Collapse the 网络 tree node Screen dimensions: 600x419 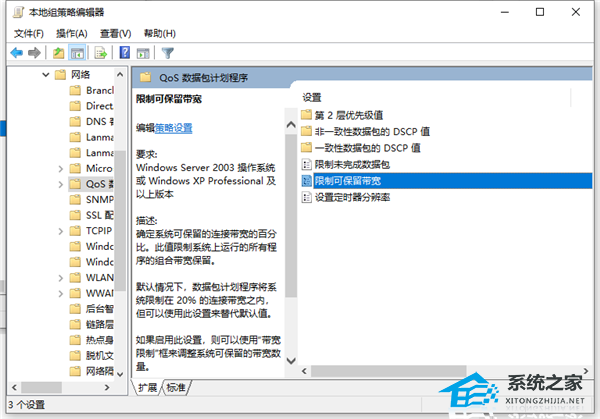pos(46,75)
